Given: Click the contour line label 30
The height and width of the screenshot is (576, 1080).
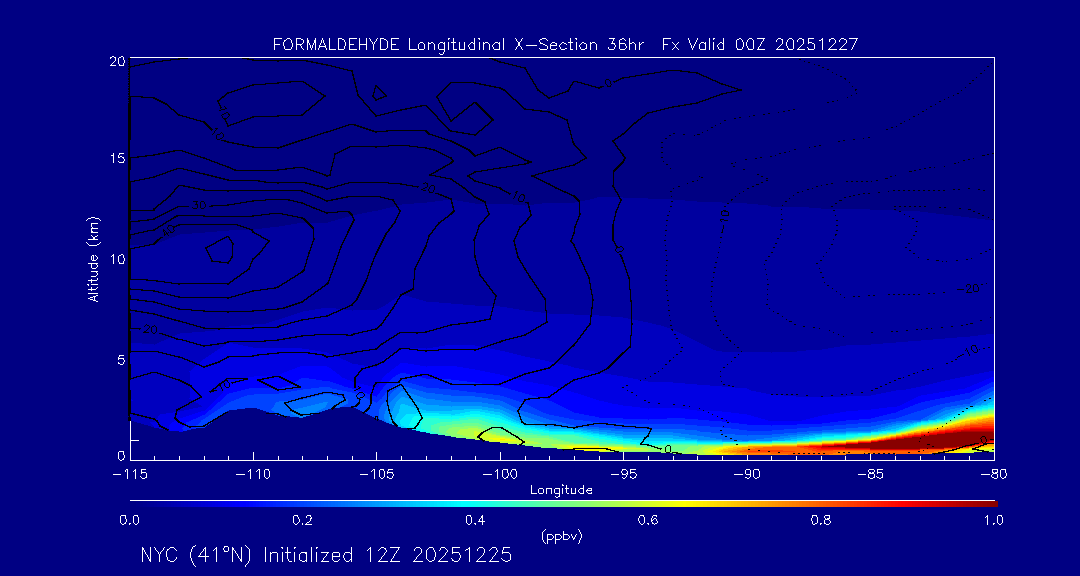Looking at the screenshot, I should point(200,205).
